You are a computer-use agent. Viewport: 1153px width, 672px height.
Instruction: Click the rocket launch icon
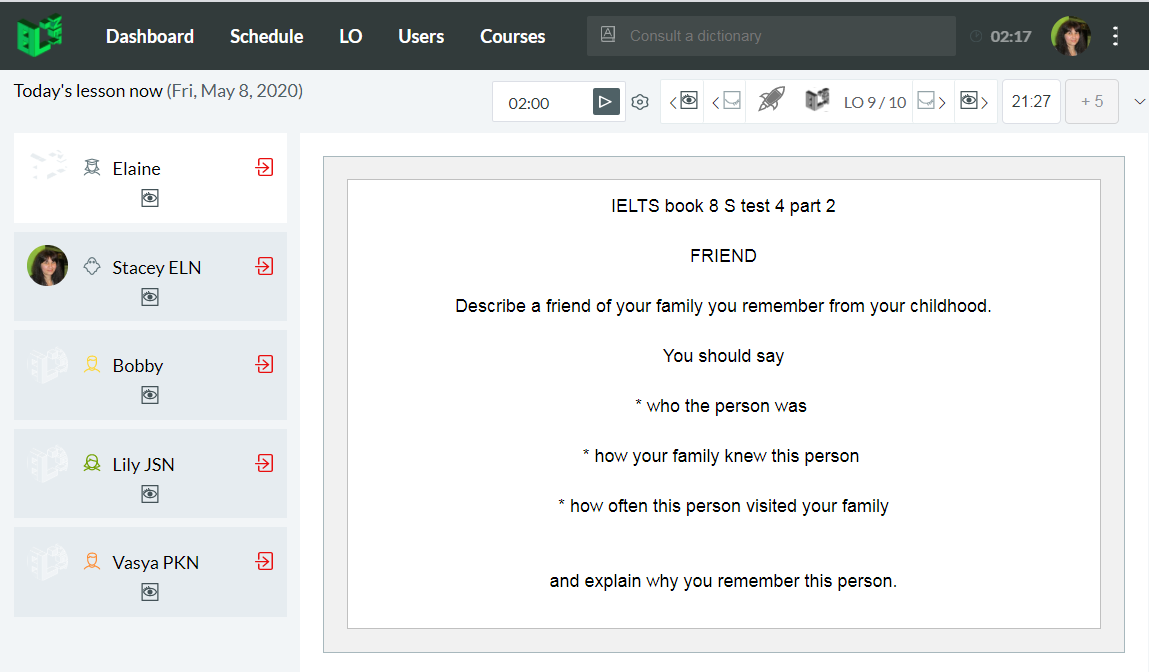coord(771,99)
